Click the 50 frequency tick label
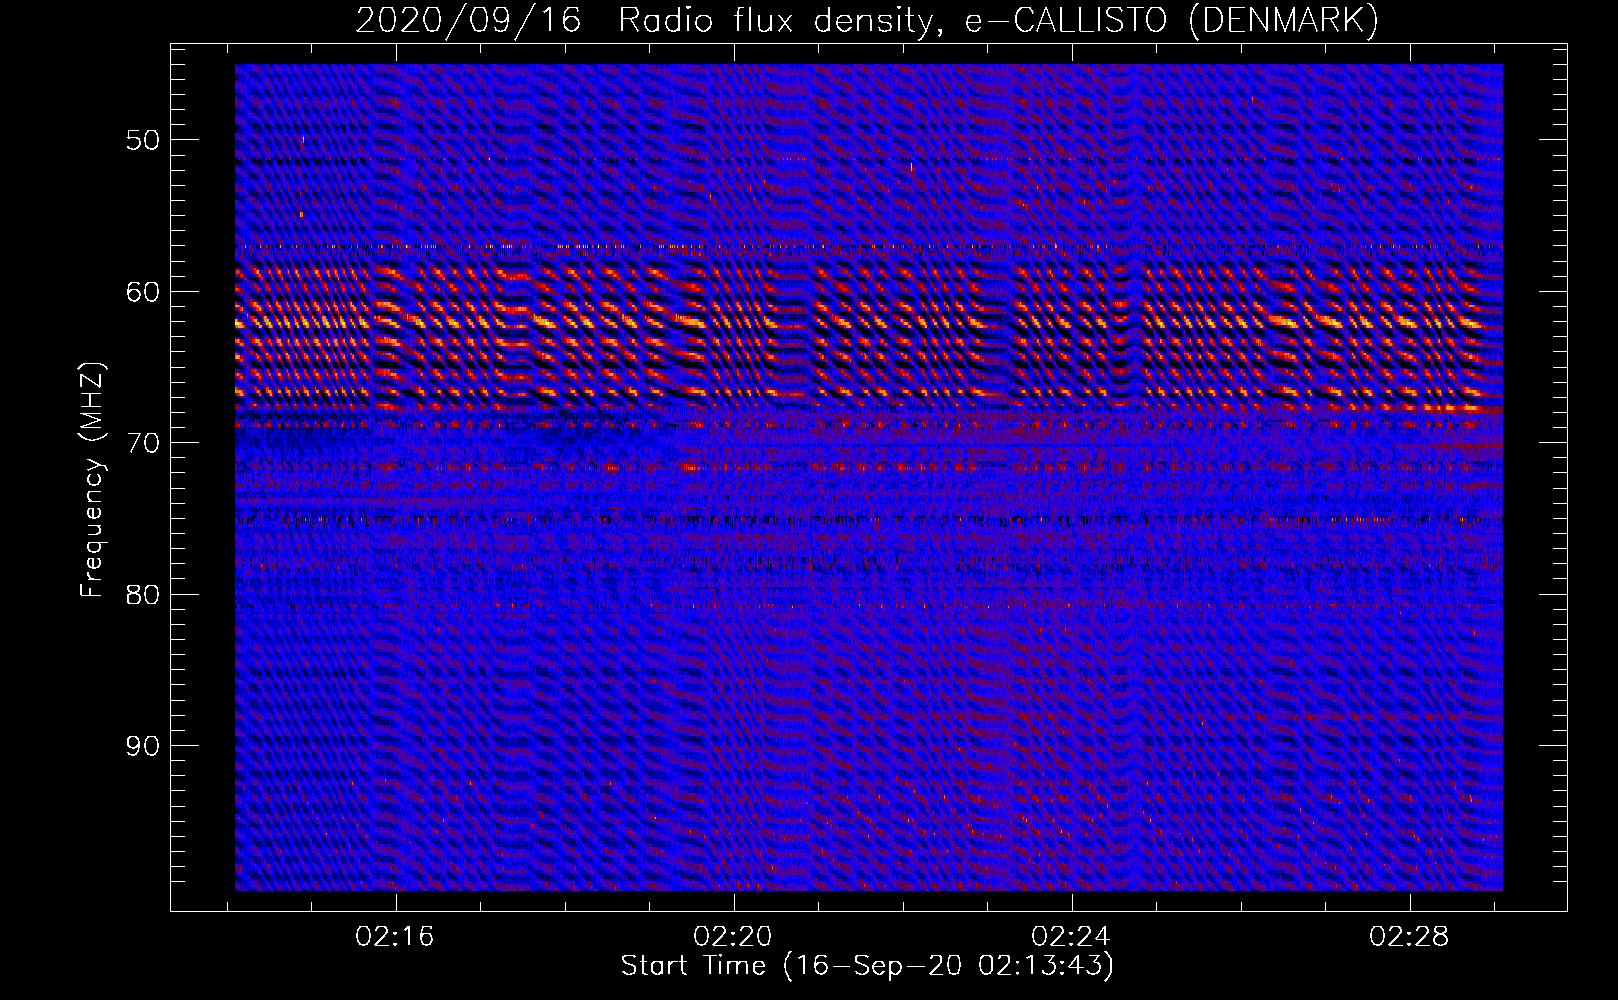1618x1000 pixels. (143, 140)
